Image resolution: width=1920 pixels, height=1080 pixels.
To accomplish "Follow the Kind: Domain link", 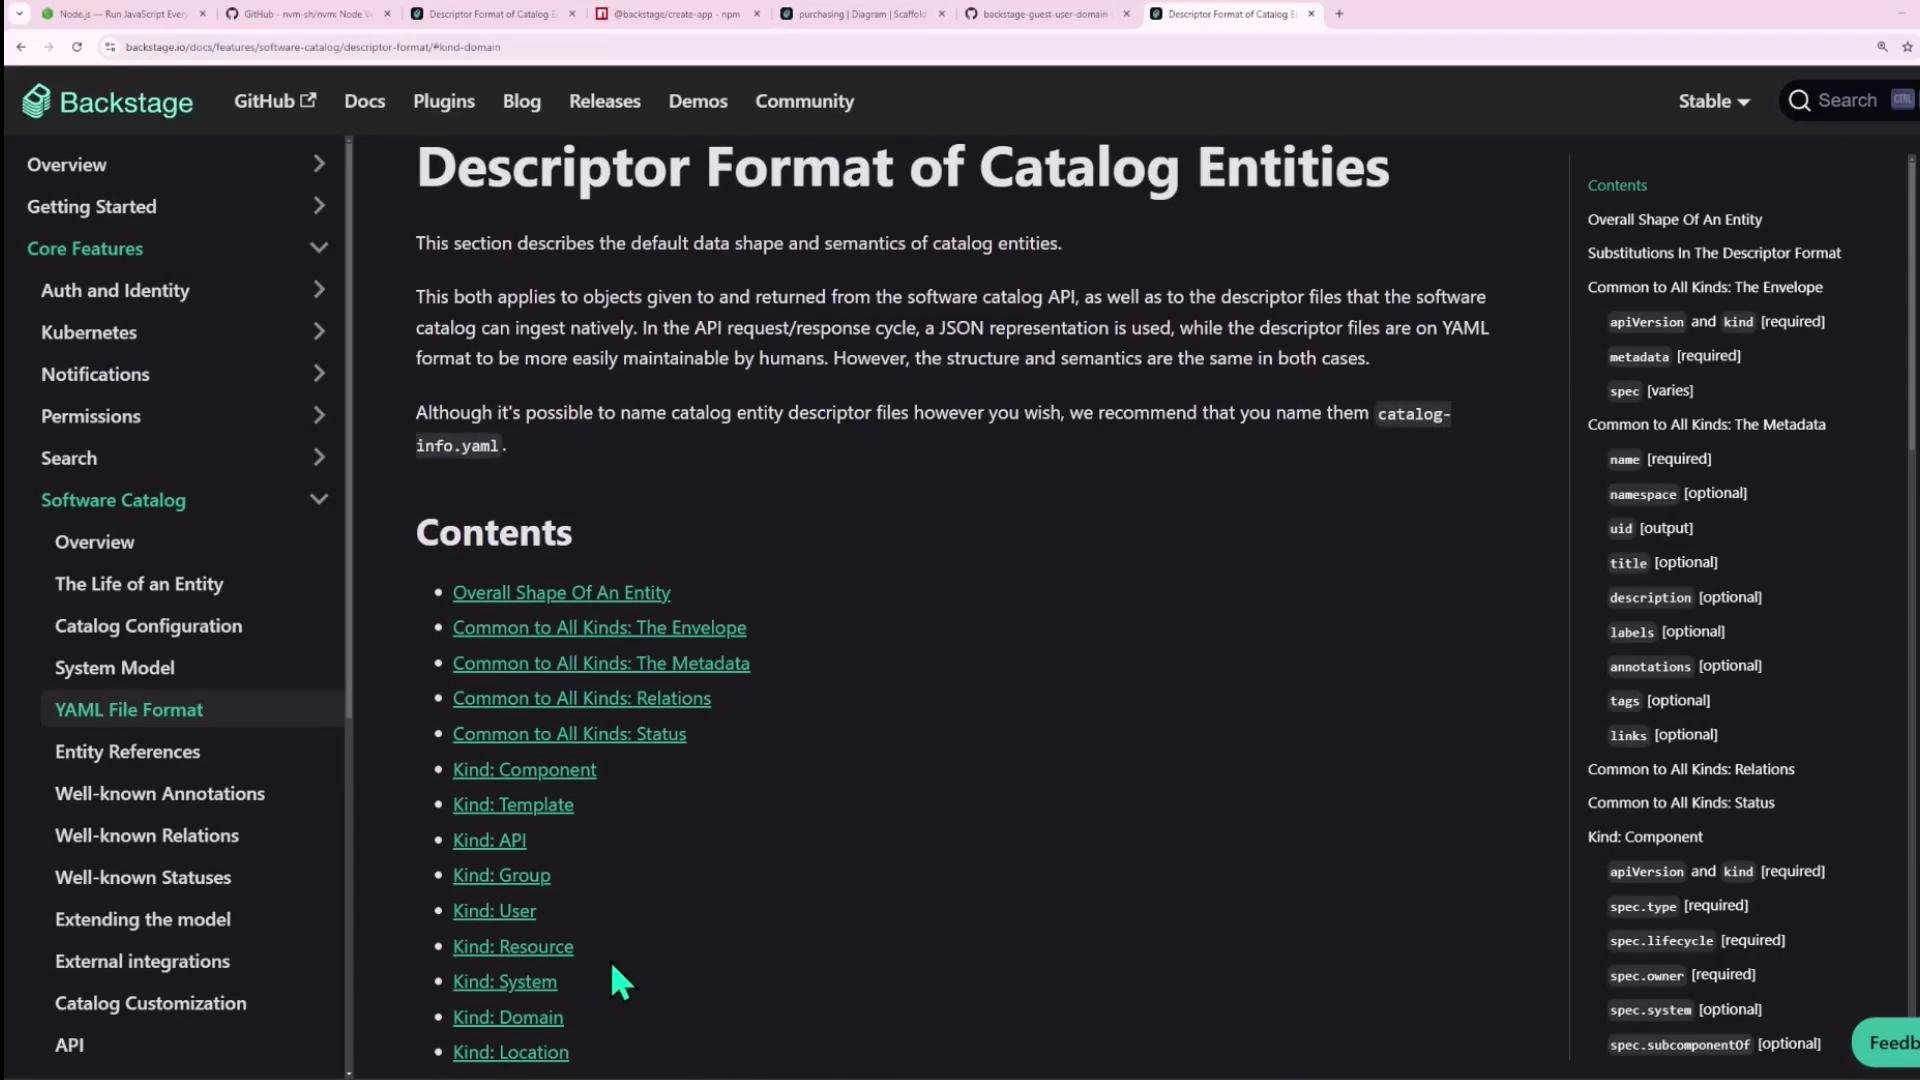I will pyautogui.click(x=508, y=1018).
